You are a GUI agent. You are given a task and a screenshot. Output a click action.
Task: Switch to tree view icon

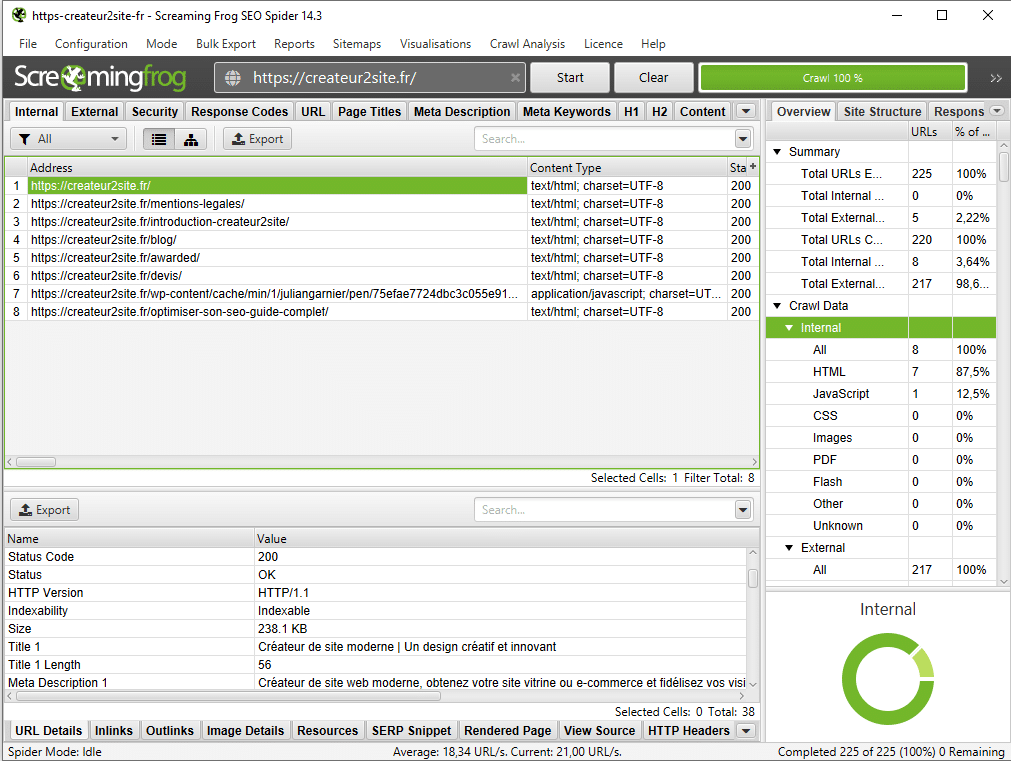[x=191, y=139]
